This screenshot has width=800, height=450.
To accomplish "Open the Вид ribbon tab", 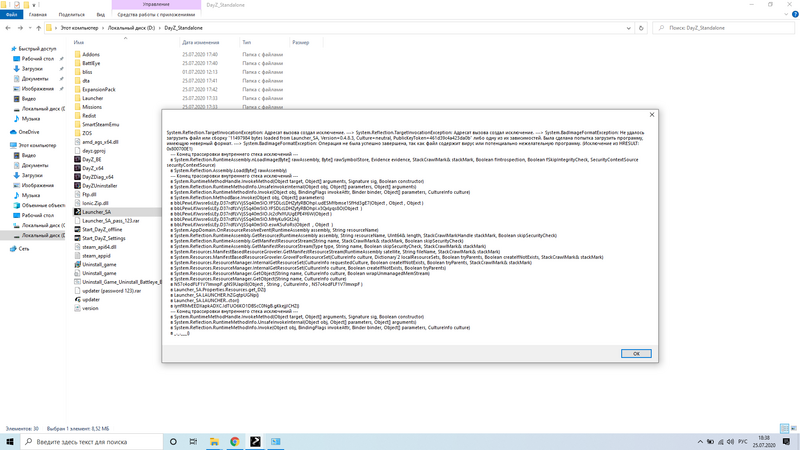I will (x=101, y=15).
